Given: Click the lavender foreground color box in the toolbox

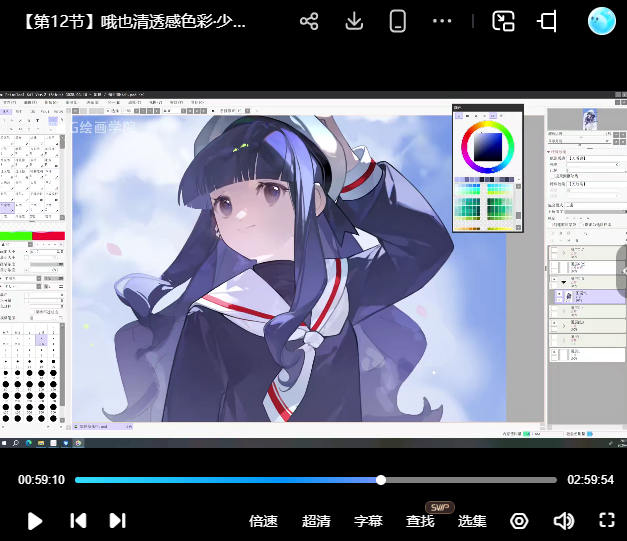Looking at the screenshot, I should (x=53, y=121).
